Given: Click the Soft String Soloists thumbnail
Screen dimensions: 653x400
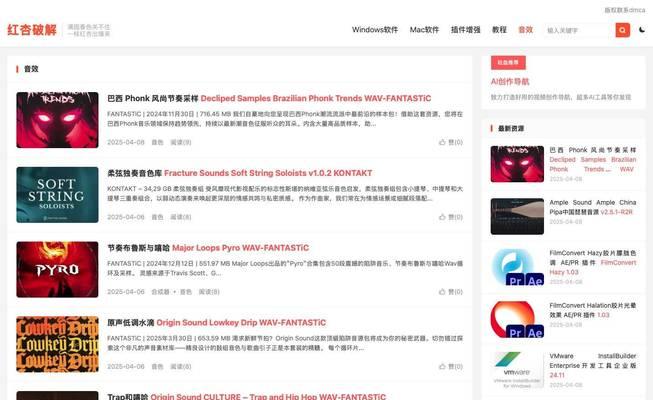Looking at the screenshot, I should (x=57, y=195).
